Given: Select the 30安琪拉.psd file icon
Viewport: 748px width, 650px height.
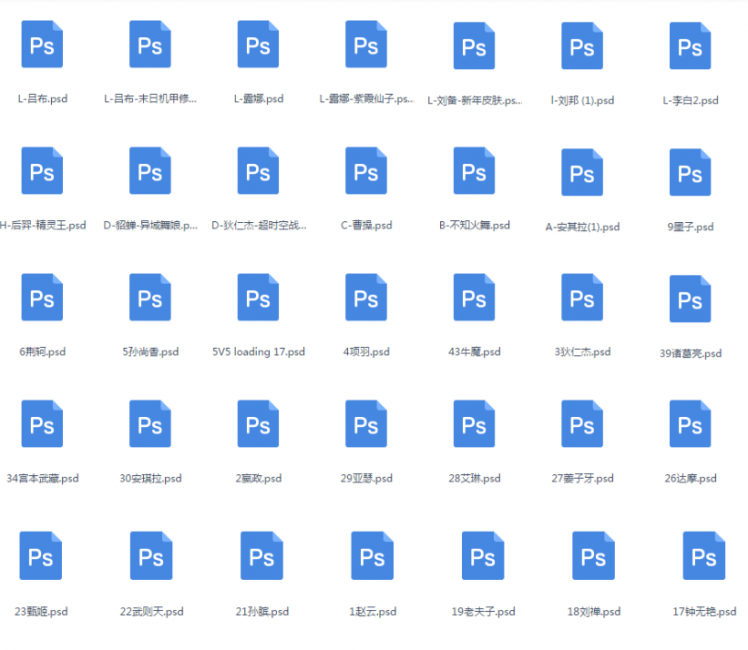Looking at the screenshot, I should click(150, 423).
